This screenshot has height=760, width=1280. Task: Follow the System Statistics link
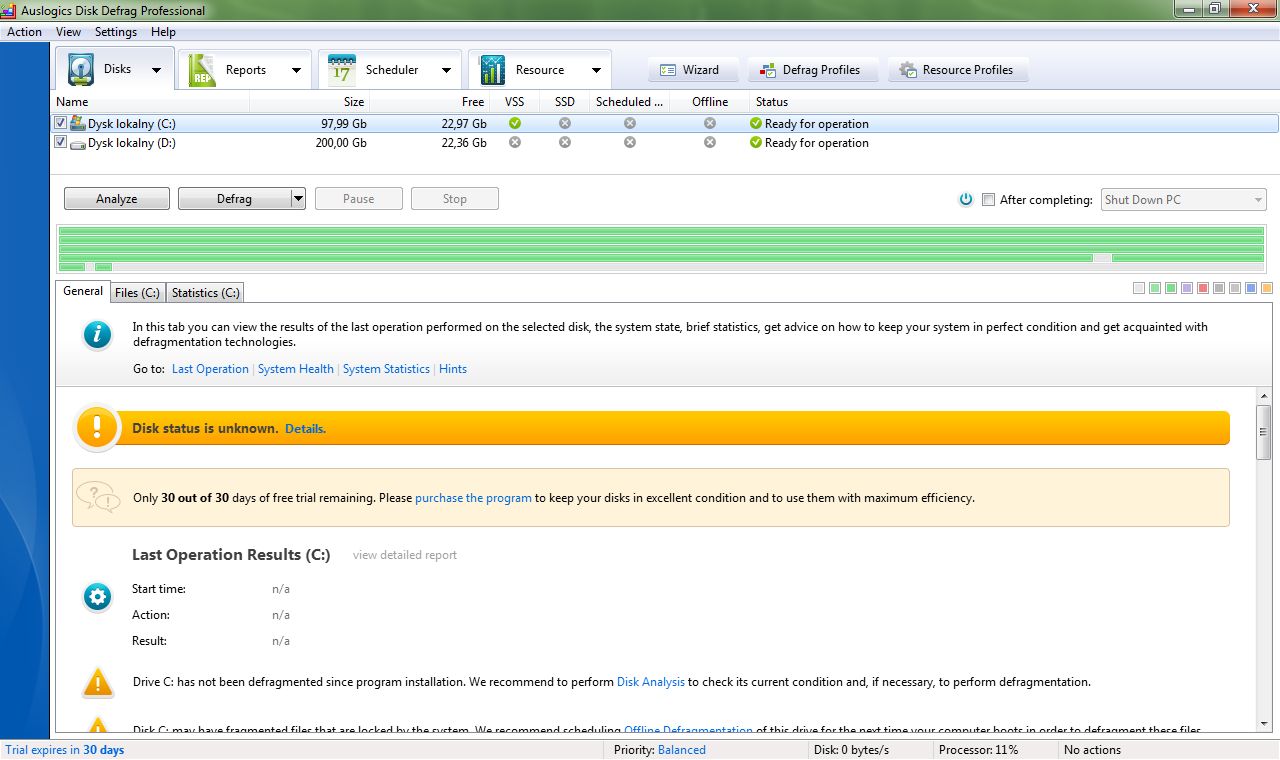(x=386, y=369)
